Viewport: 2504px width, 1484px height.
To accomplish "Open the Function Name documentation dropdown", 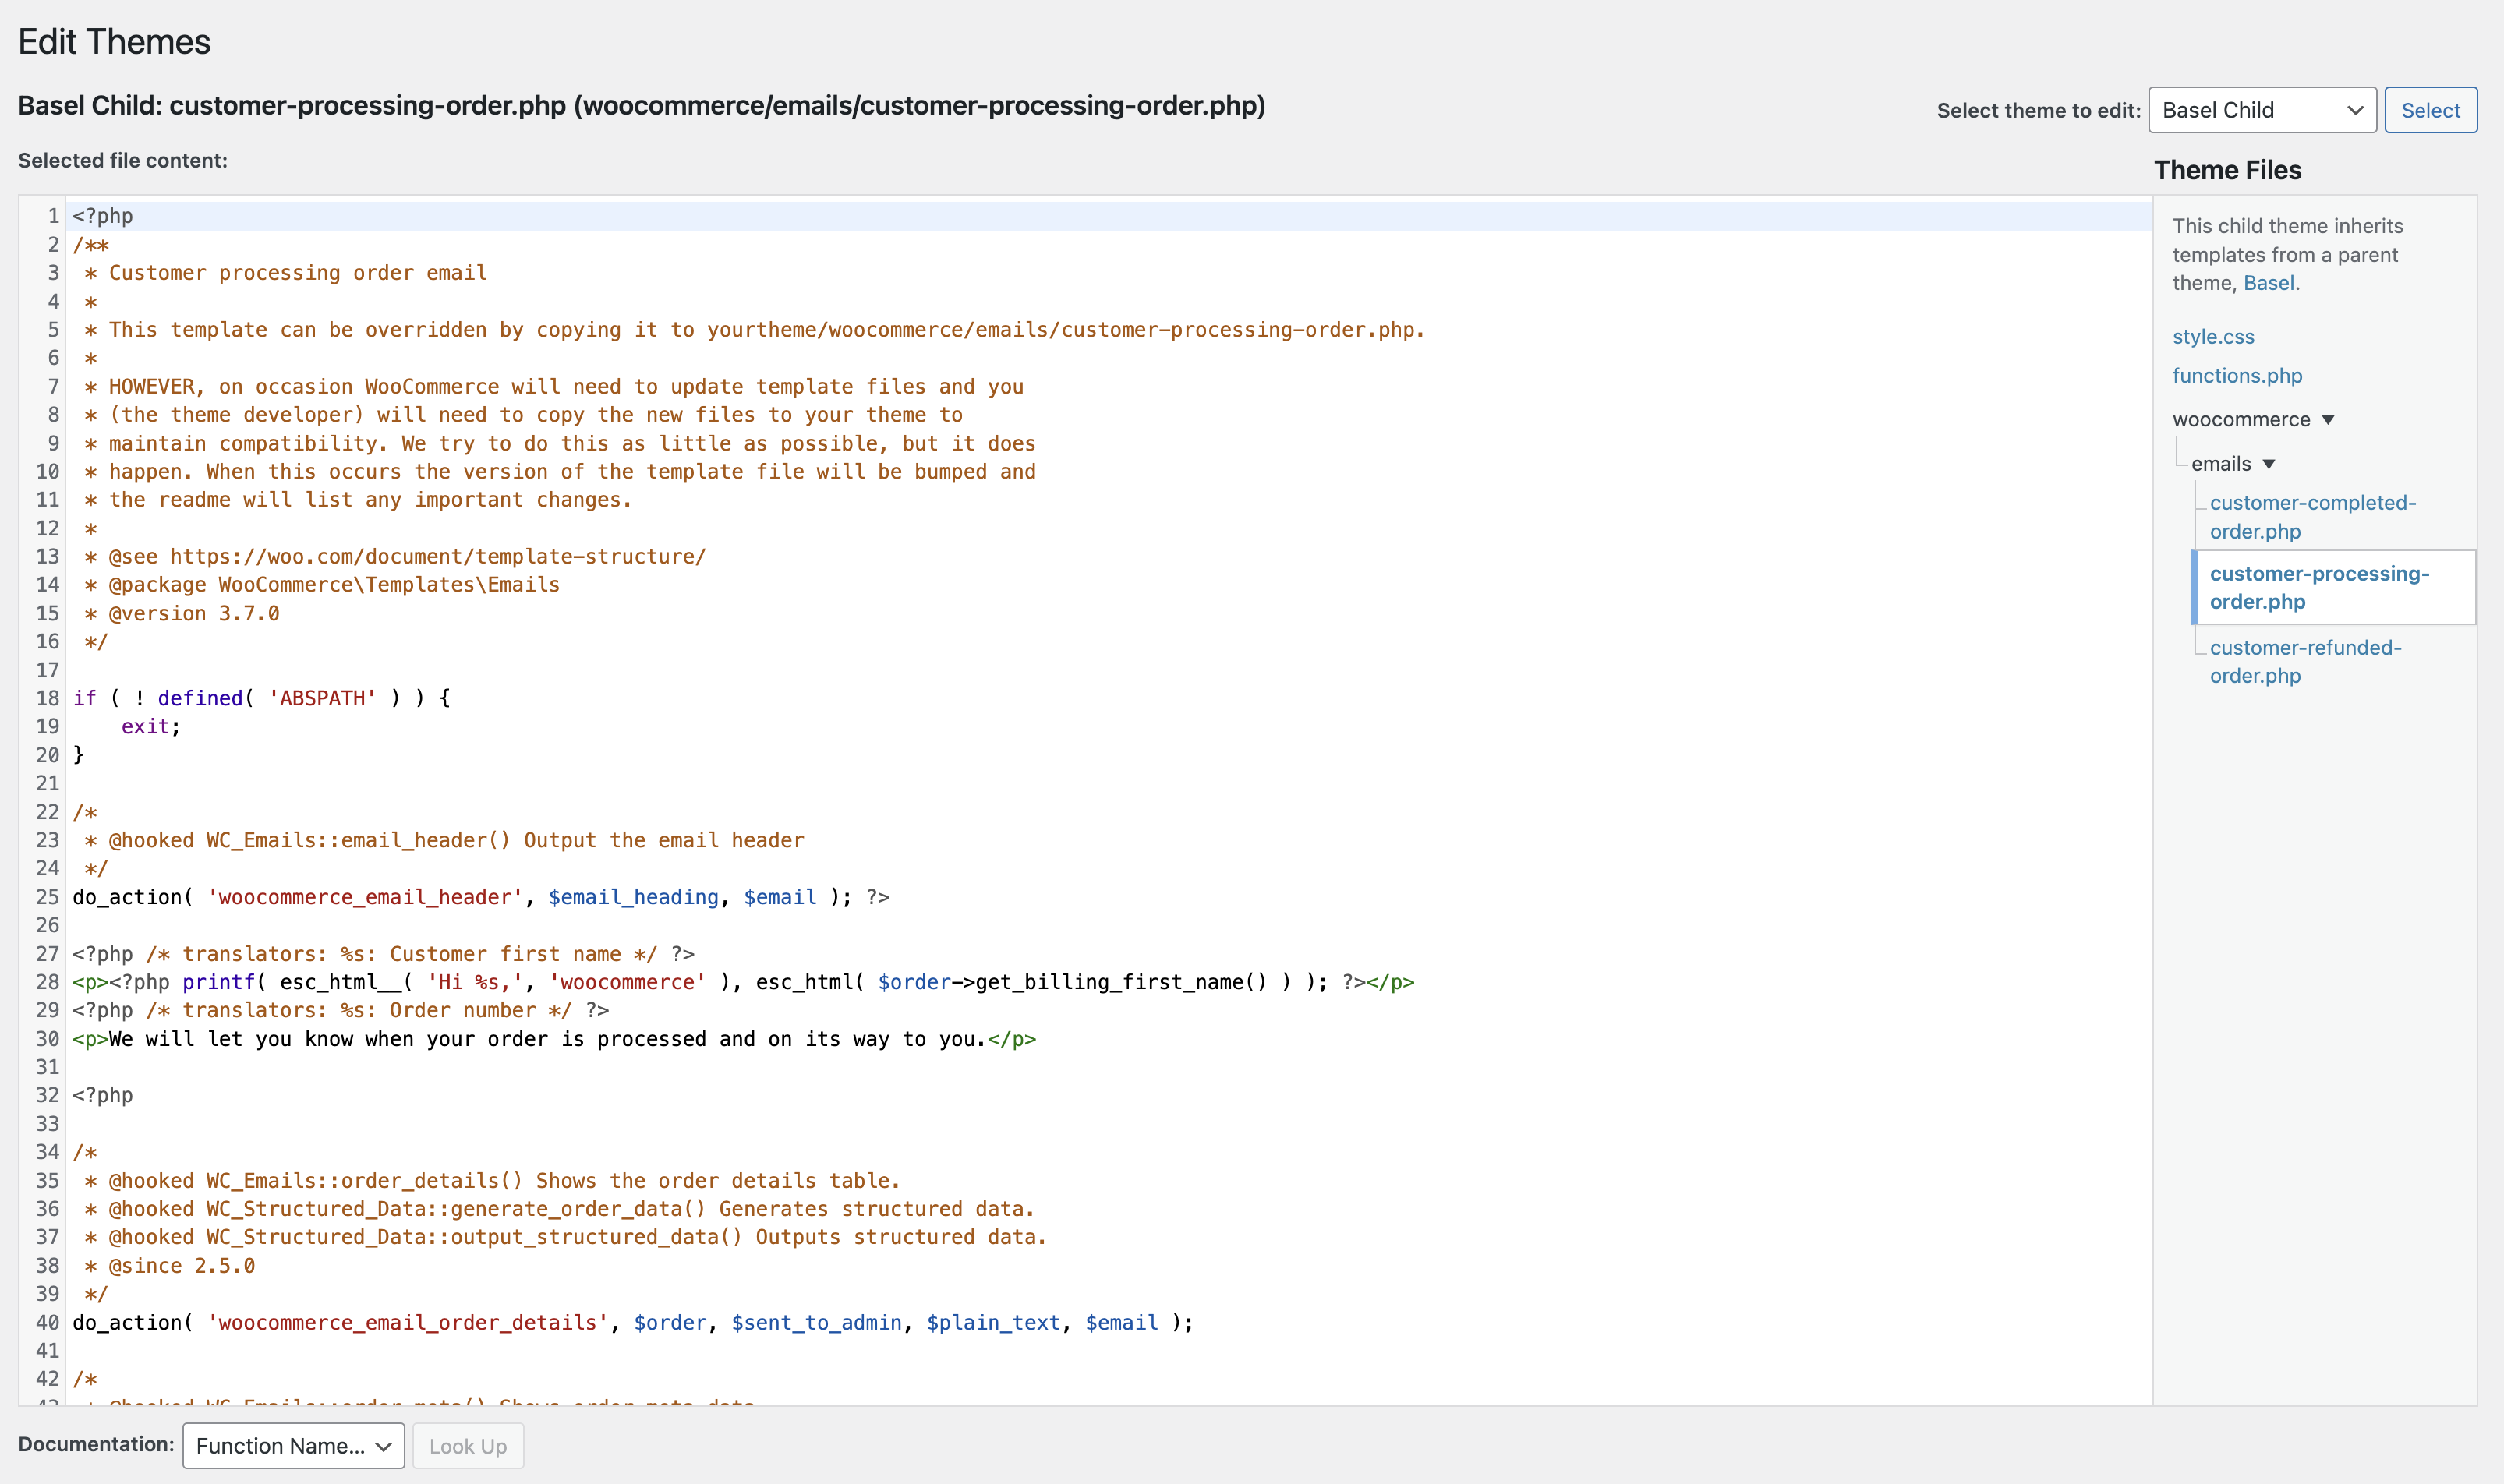I will 293,1446.
